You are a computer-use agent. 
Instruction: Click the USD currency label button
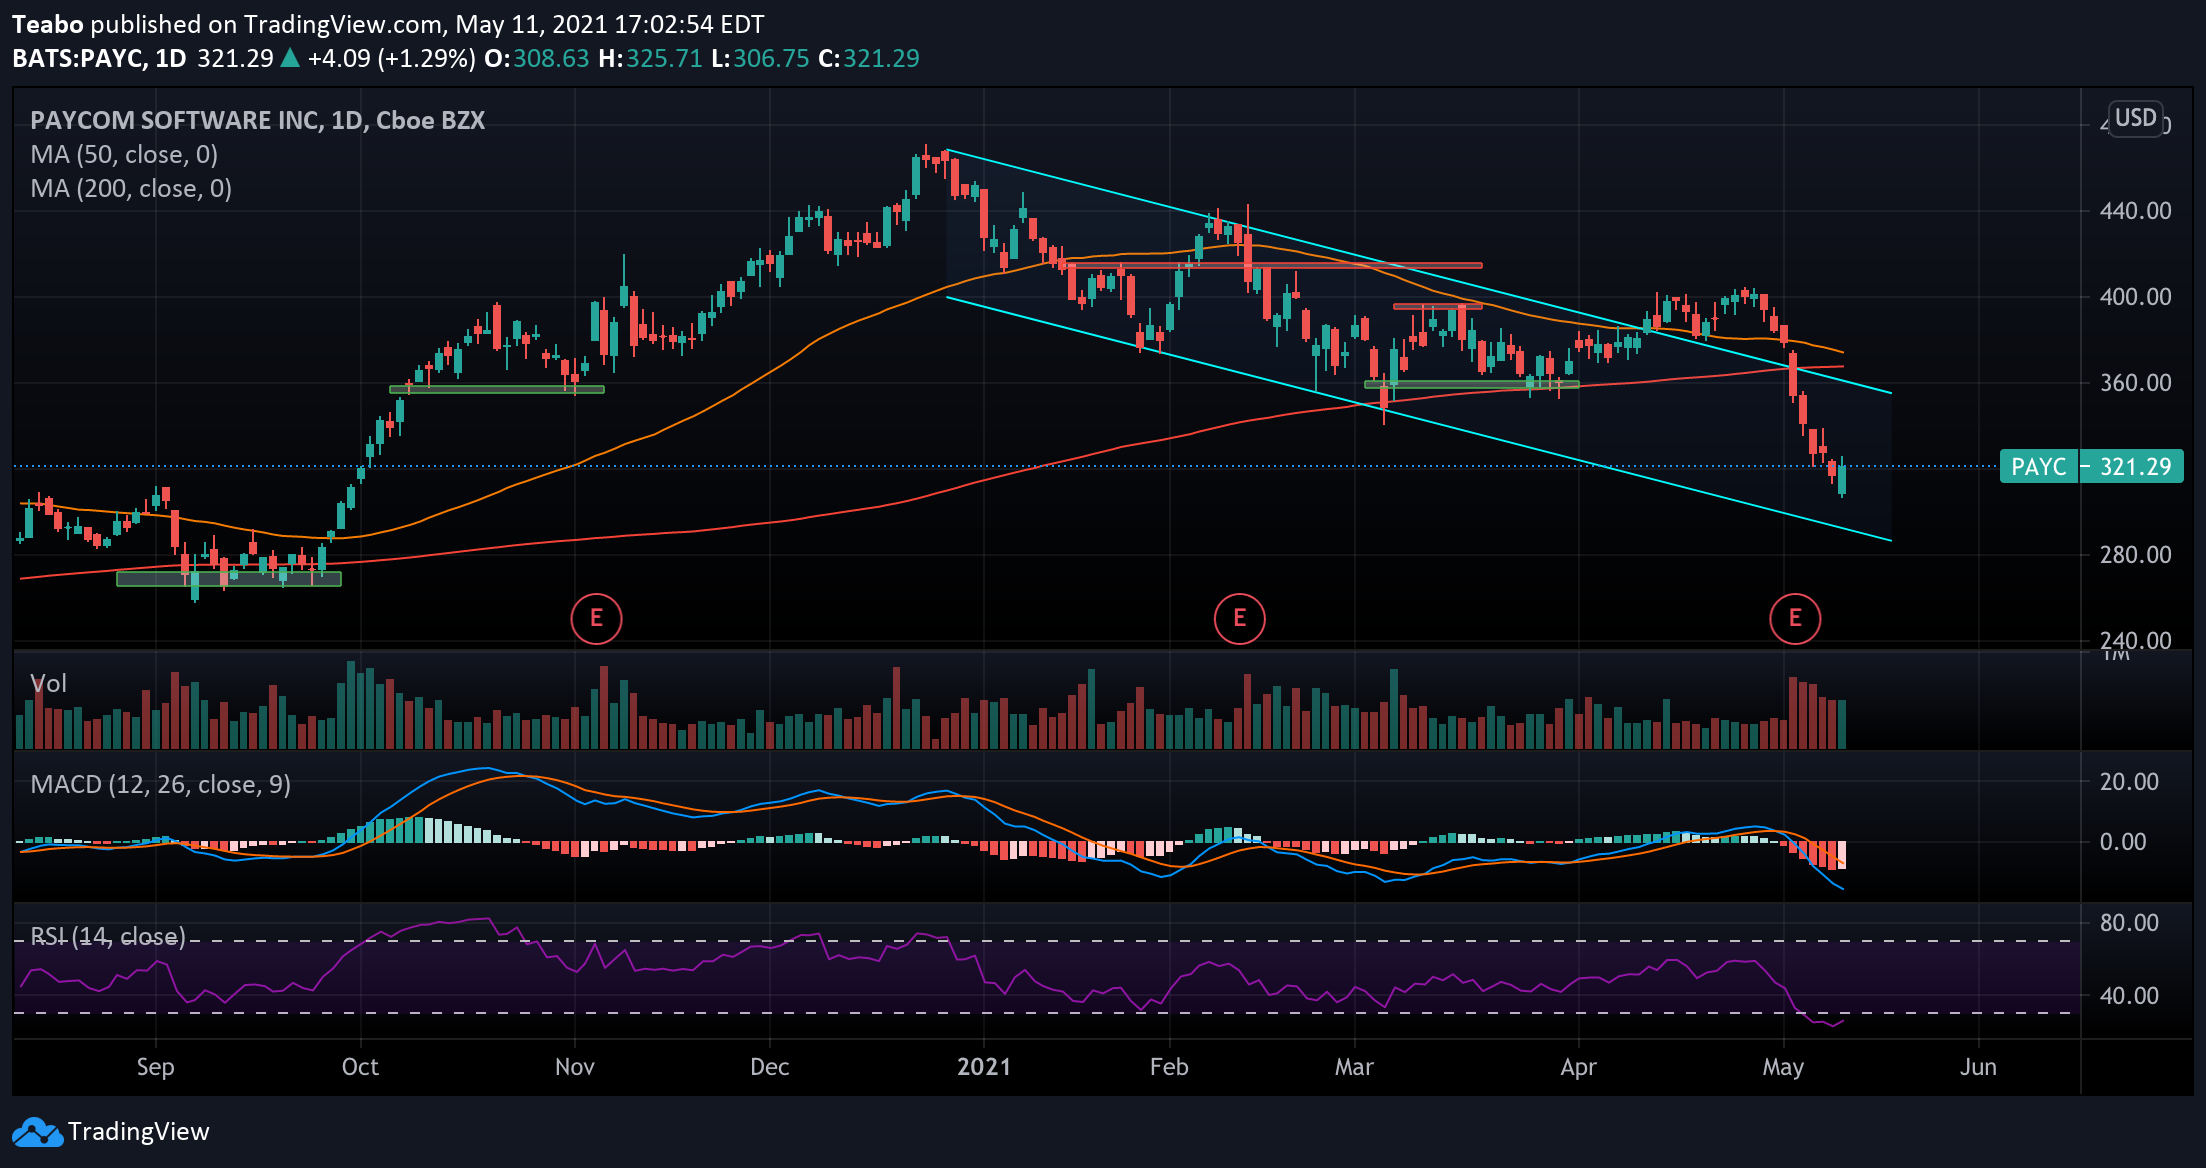(x=2135, y=118)
